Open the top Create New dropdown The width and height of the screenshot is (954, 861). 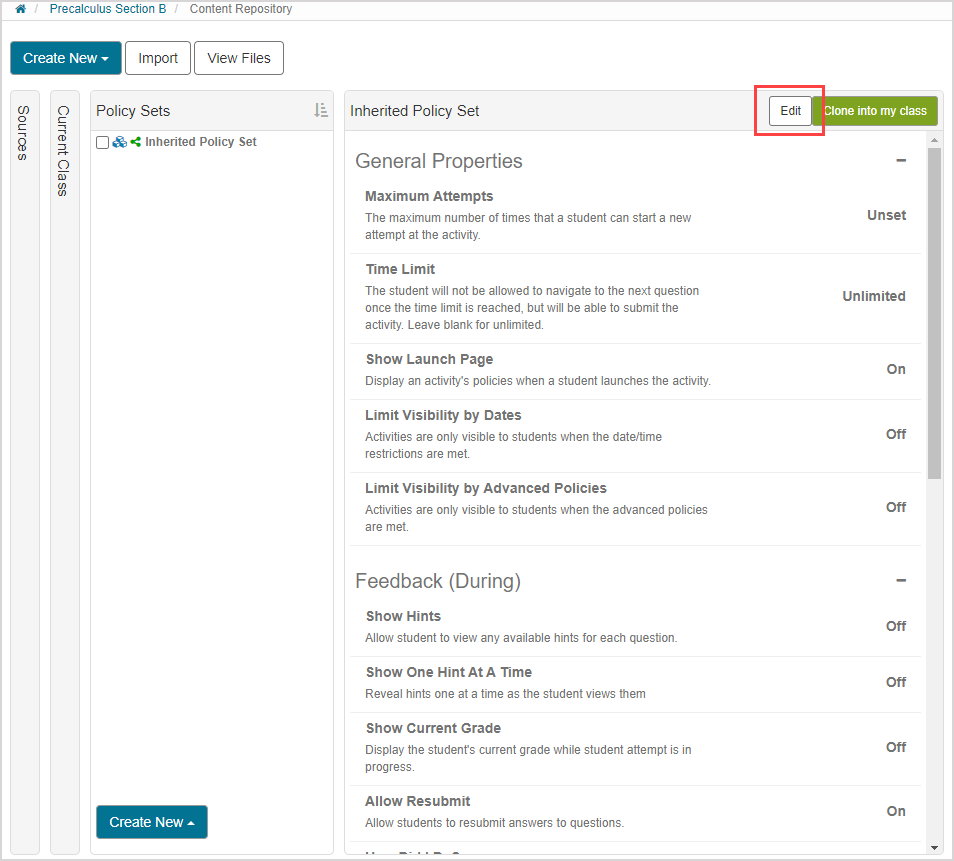pyautogui.click(x=65, y=58)
